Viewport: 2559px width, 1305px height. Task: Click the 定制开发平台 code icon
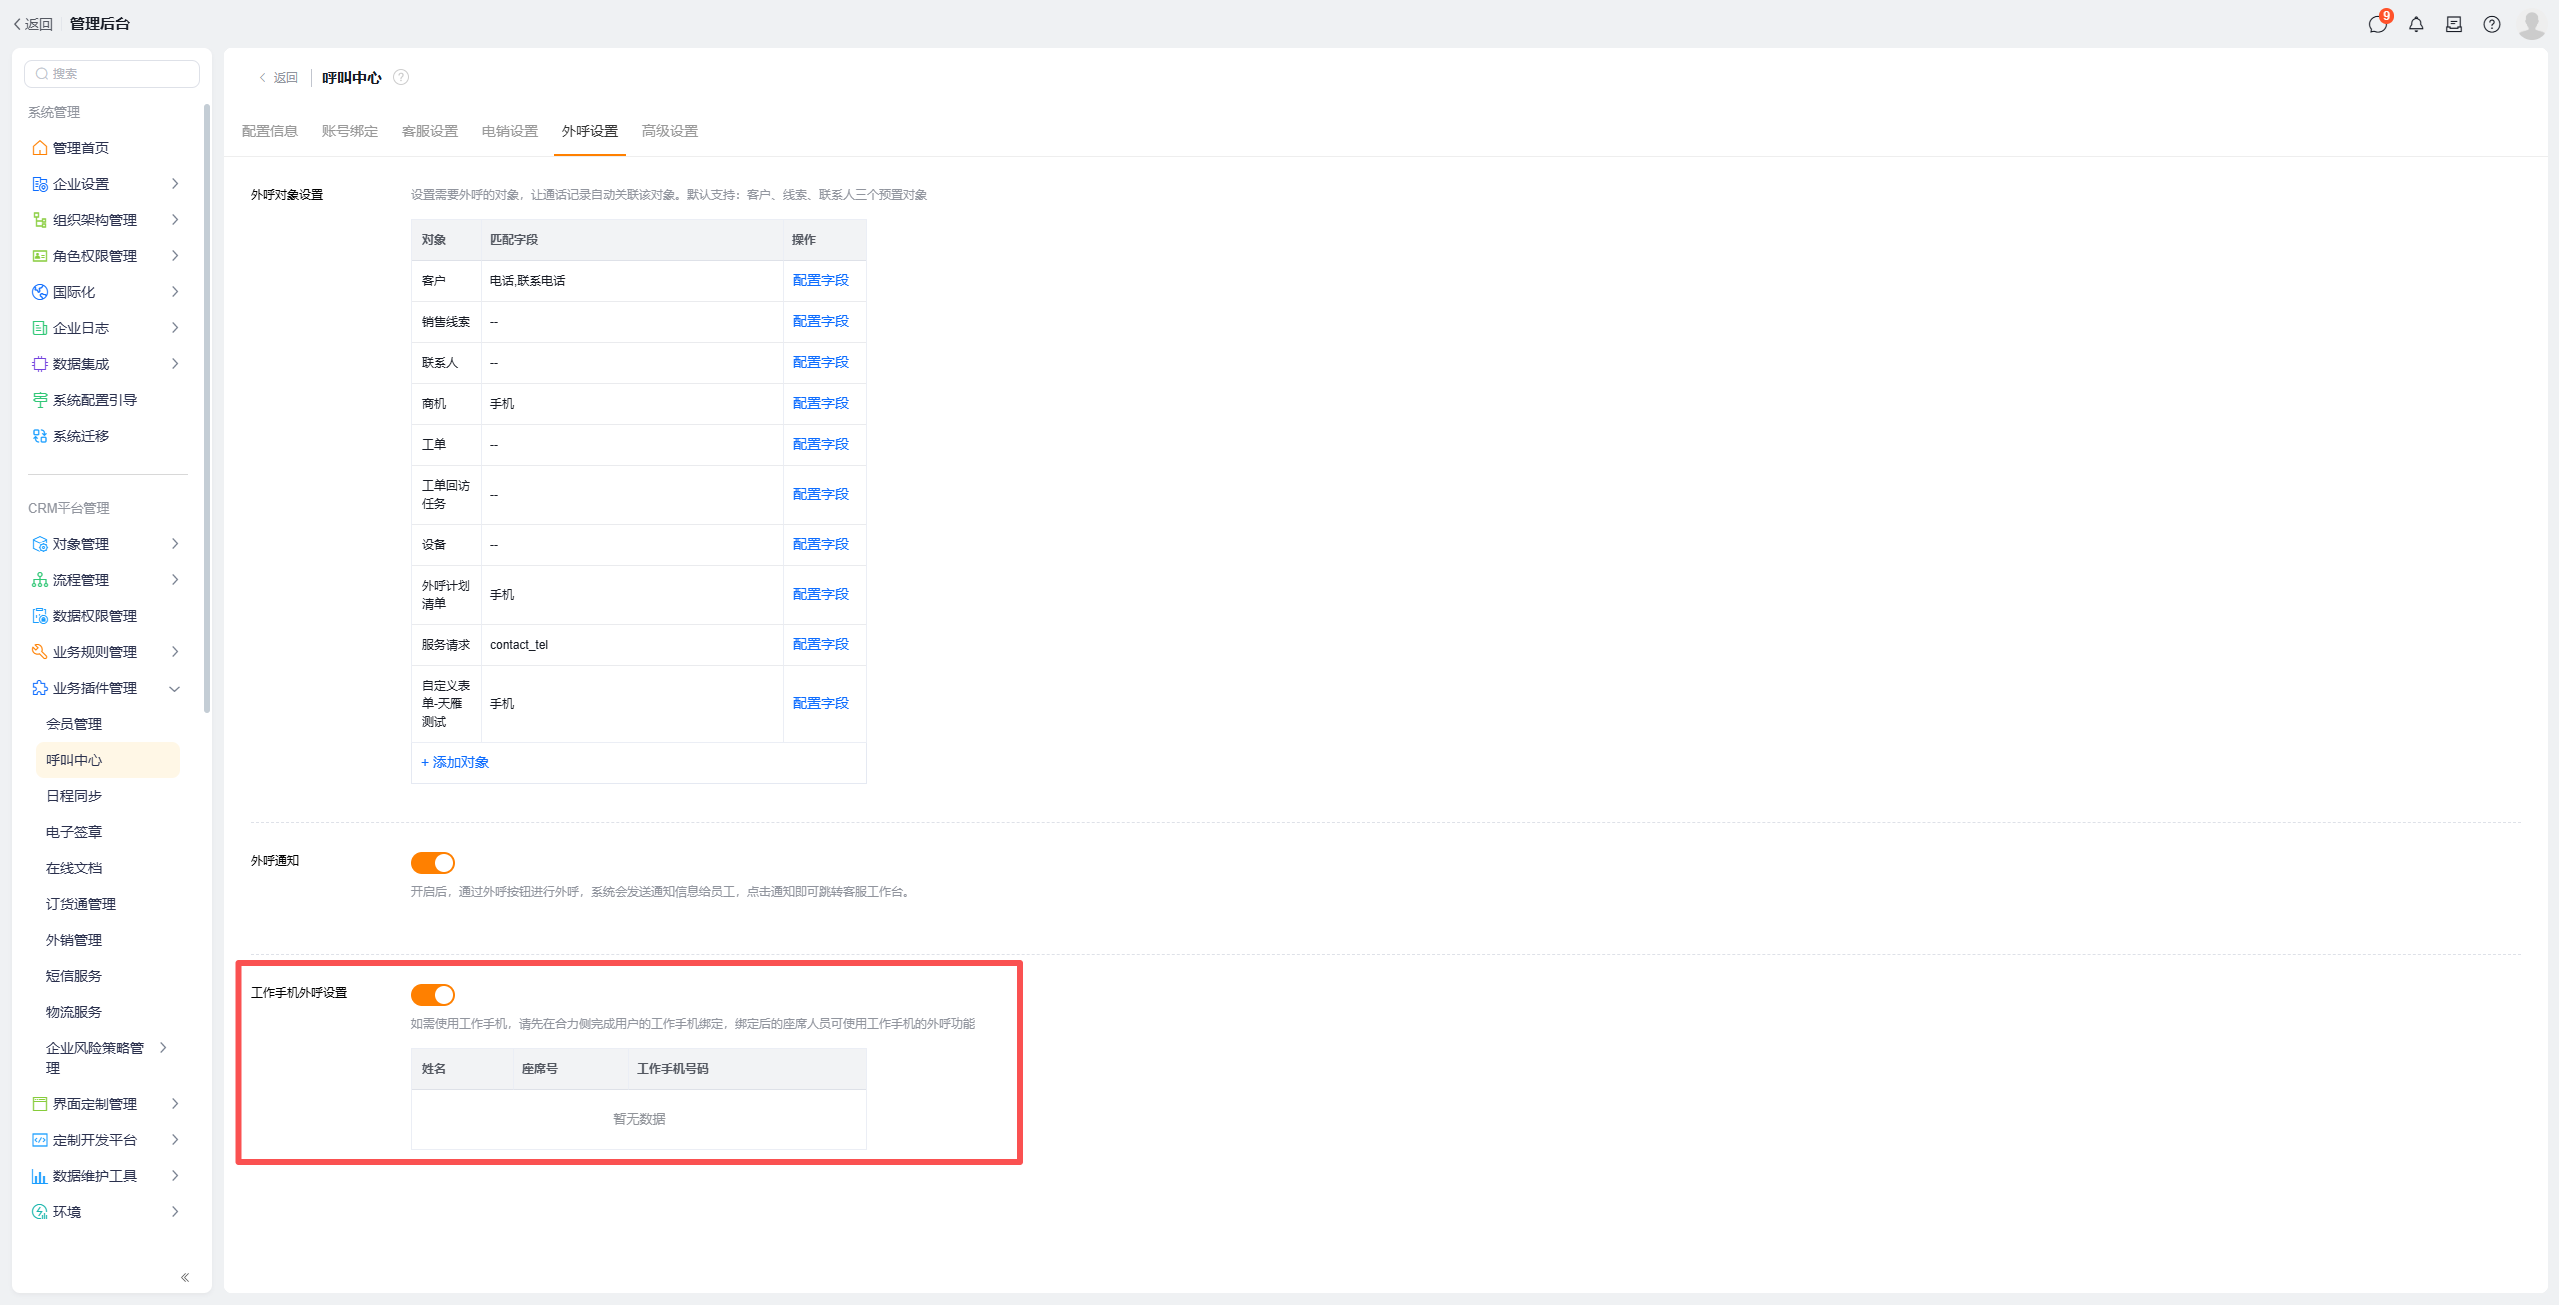coord(40,1140)
